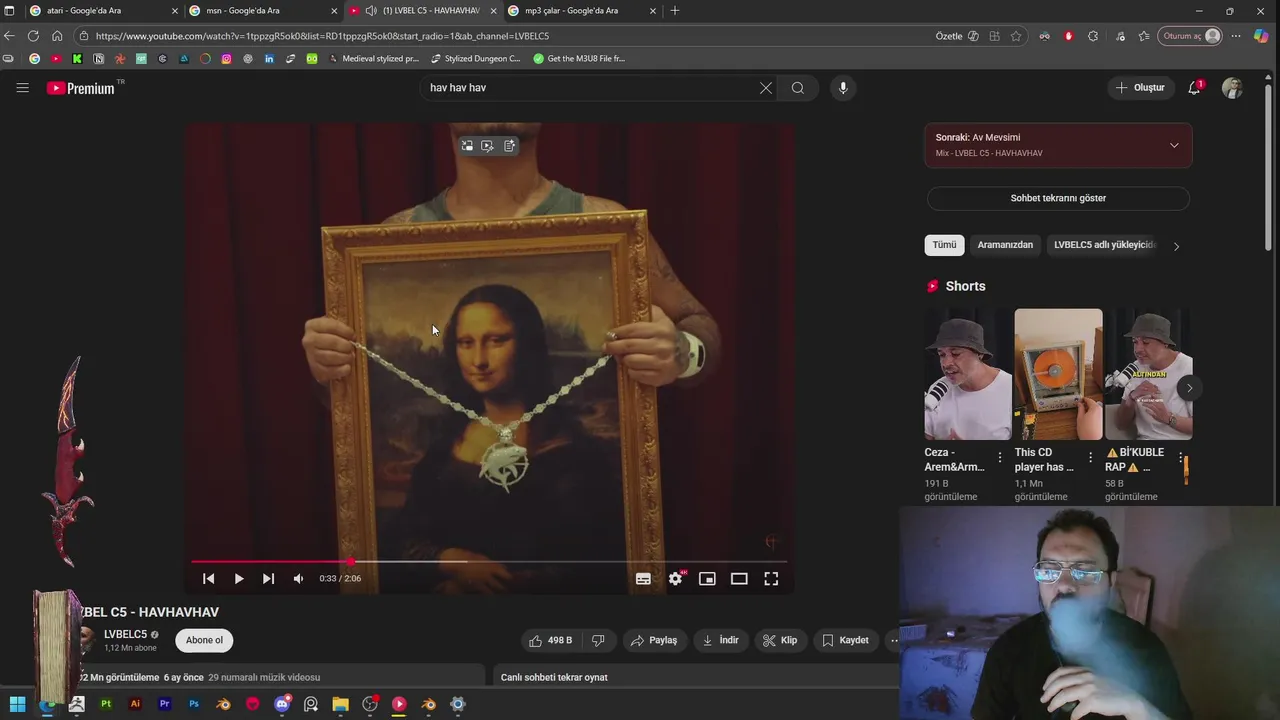Open Get the M3U8 File bookmark

point(579,59)
